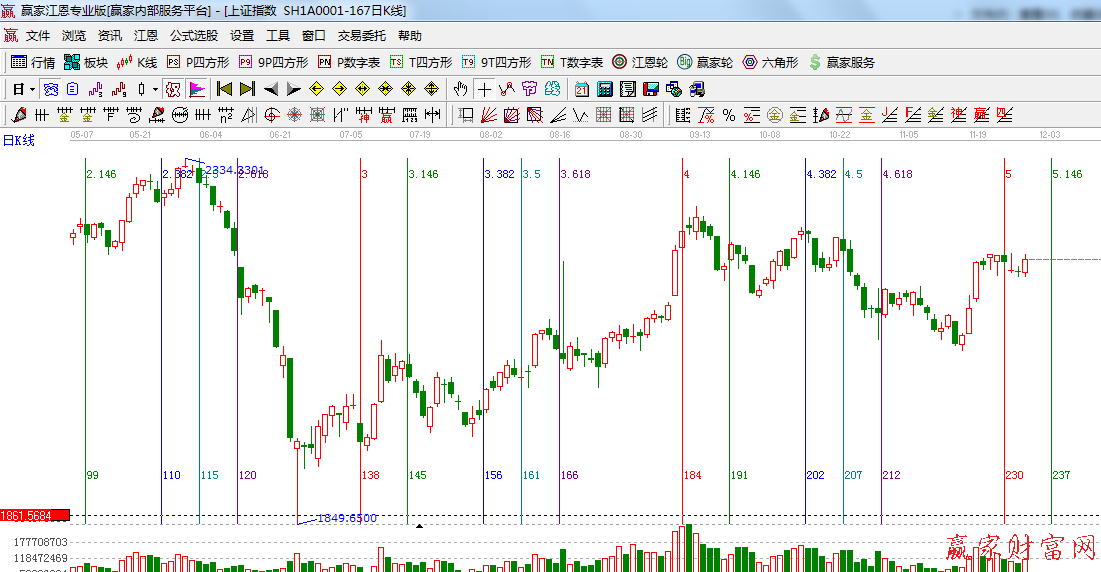This screenshot has width=1101, height=572.
Task: Open the 行情 market quotes view
Action: (x=32, y=62)
